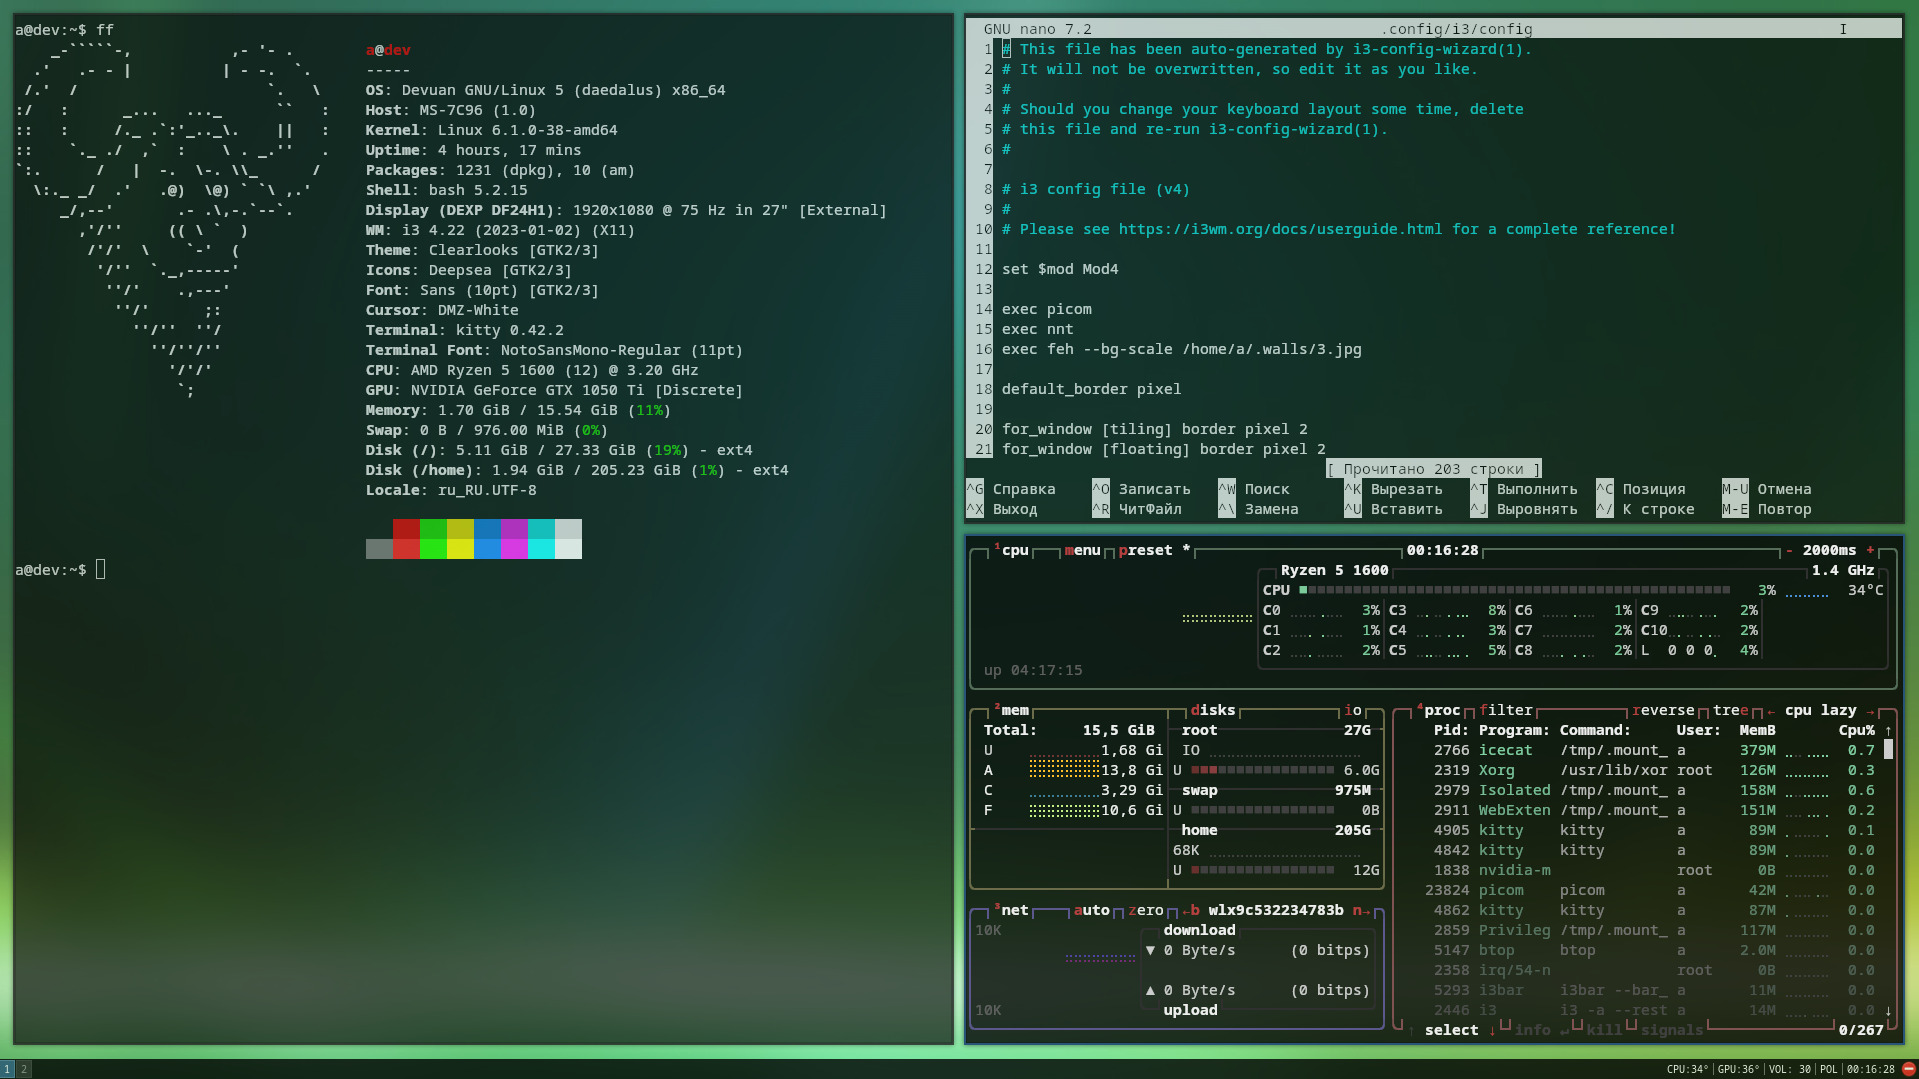Toggle reverse sorting in proc panel
The width and height of the screenshot is (1919, 1079).
[x=1662, y=711]
